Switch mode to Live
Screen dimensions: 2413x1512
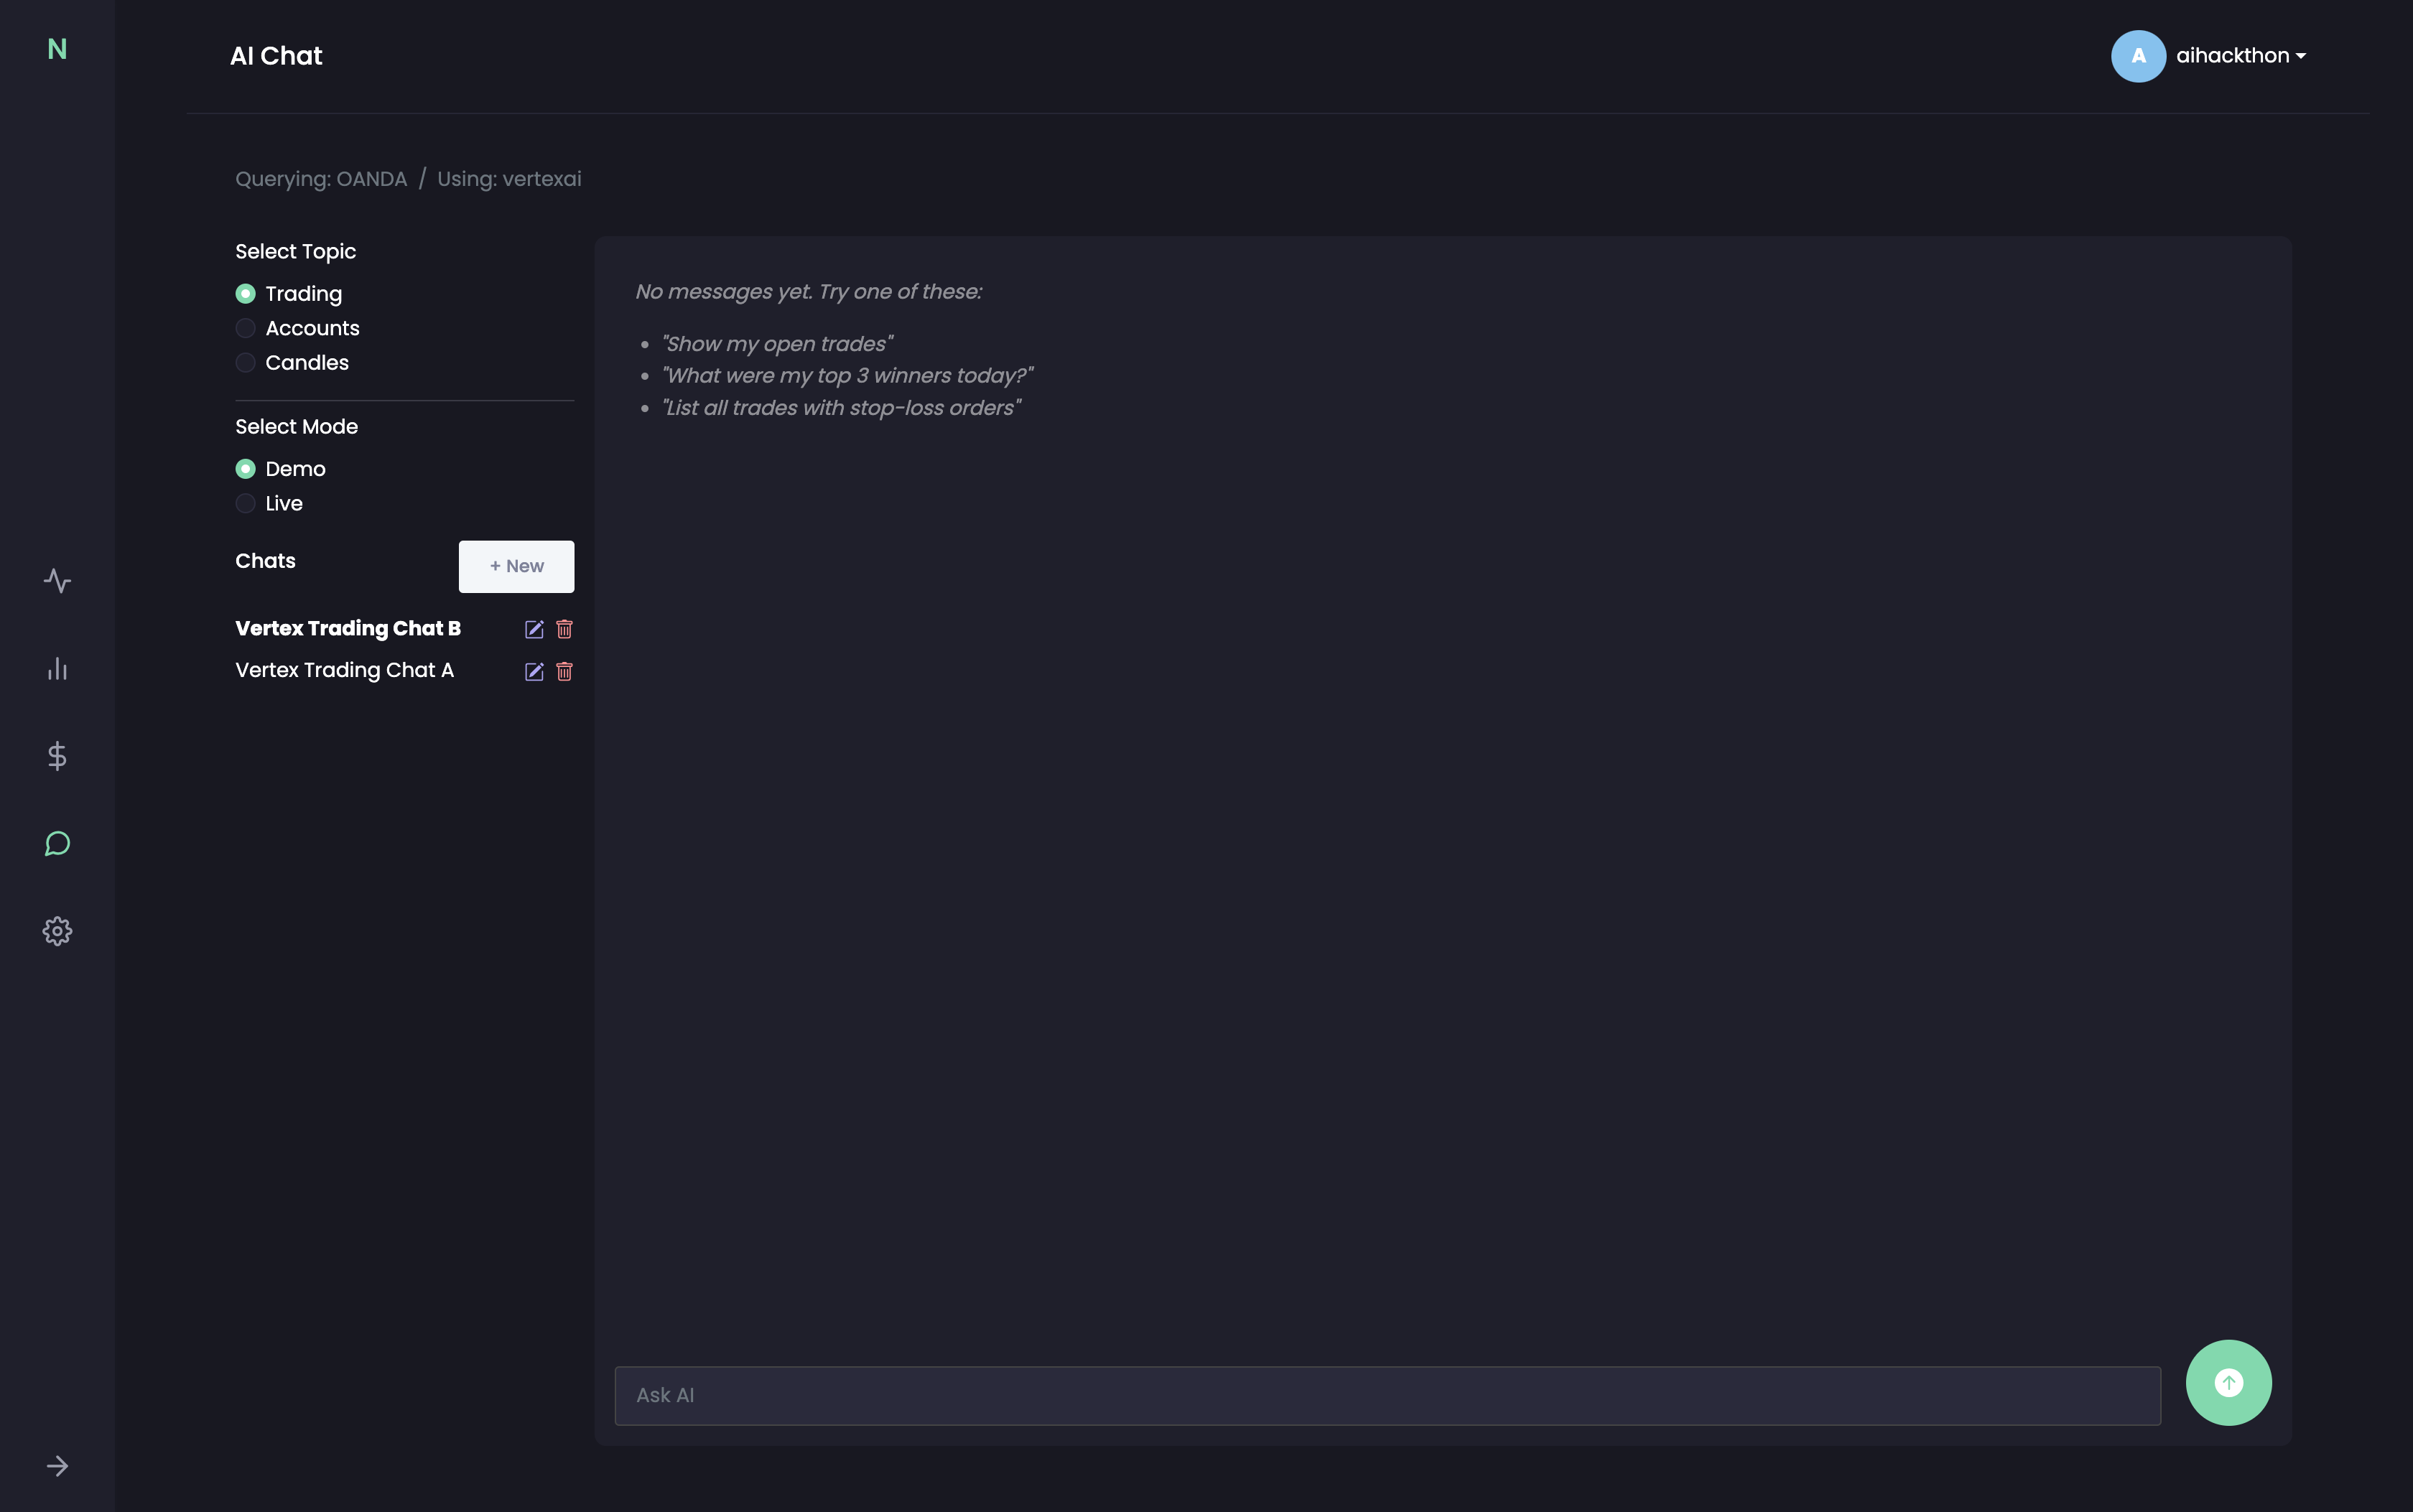tap(245, 504)
